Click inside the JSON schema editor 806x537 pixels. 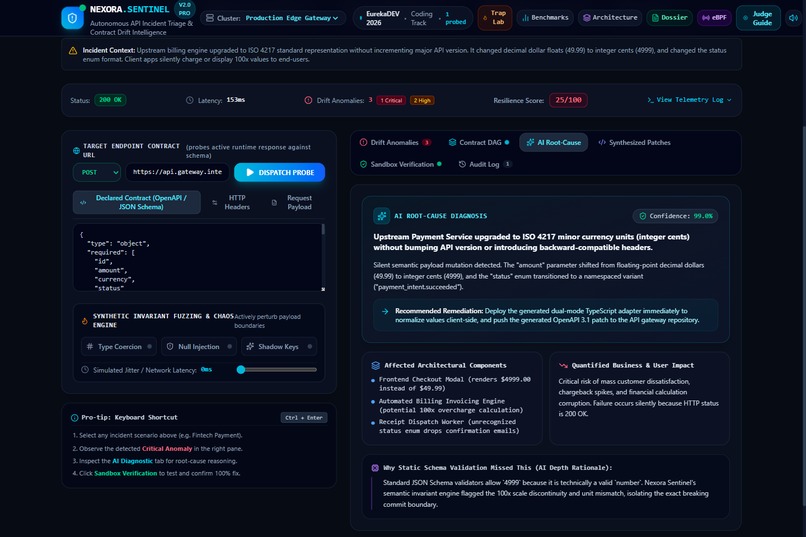coord(197,257)
